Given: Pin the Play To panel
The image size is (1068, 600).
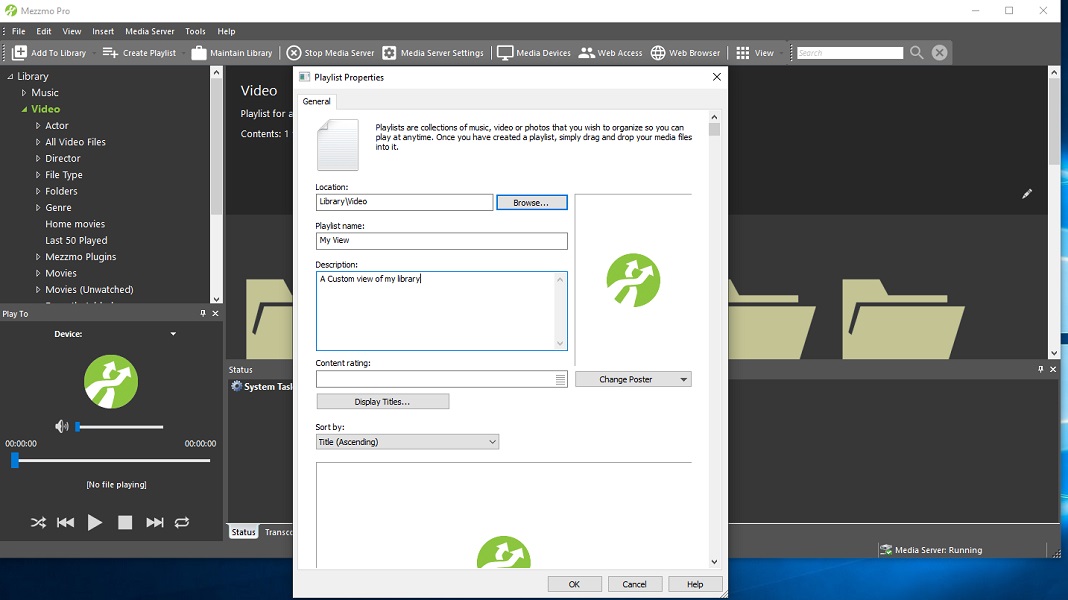Looking at the screenshot, I should [202, 313].
